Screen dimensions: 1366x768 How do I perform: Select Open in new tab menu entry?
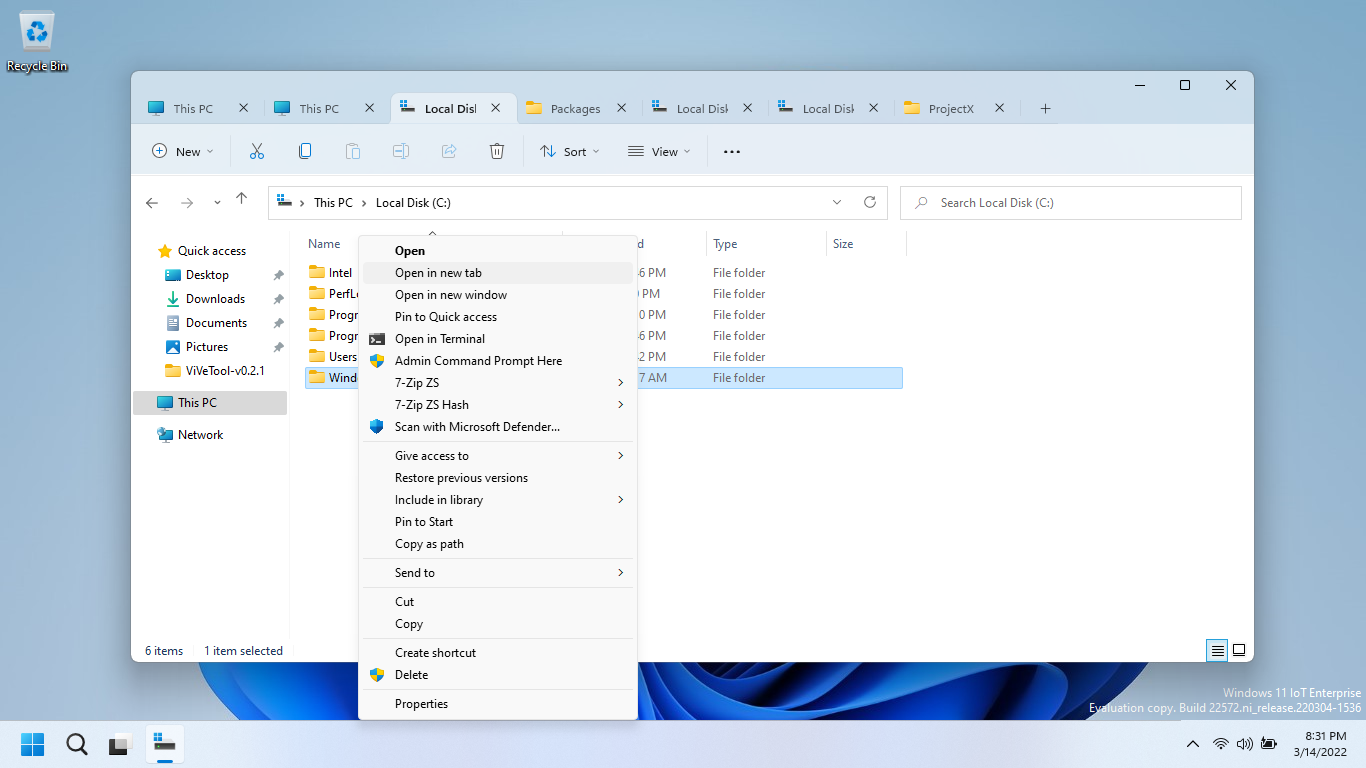498,273
